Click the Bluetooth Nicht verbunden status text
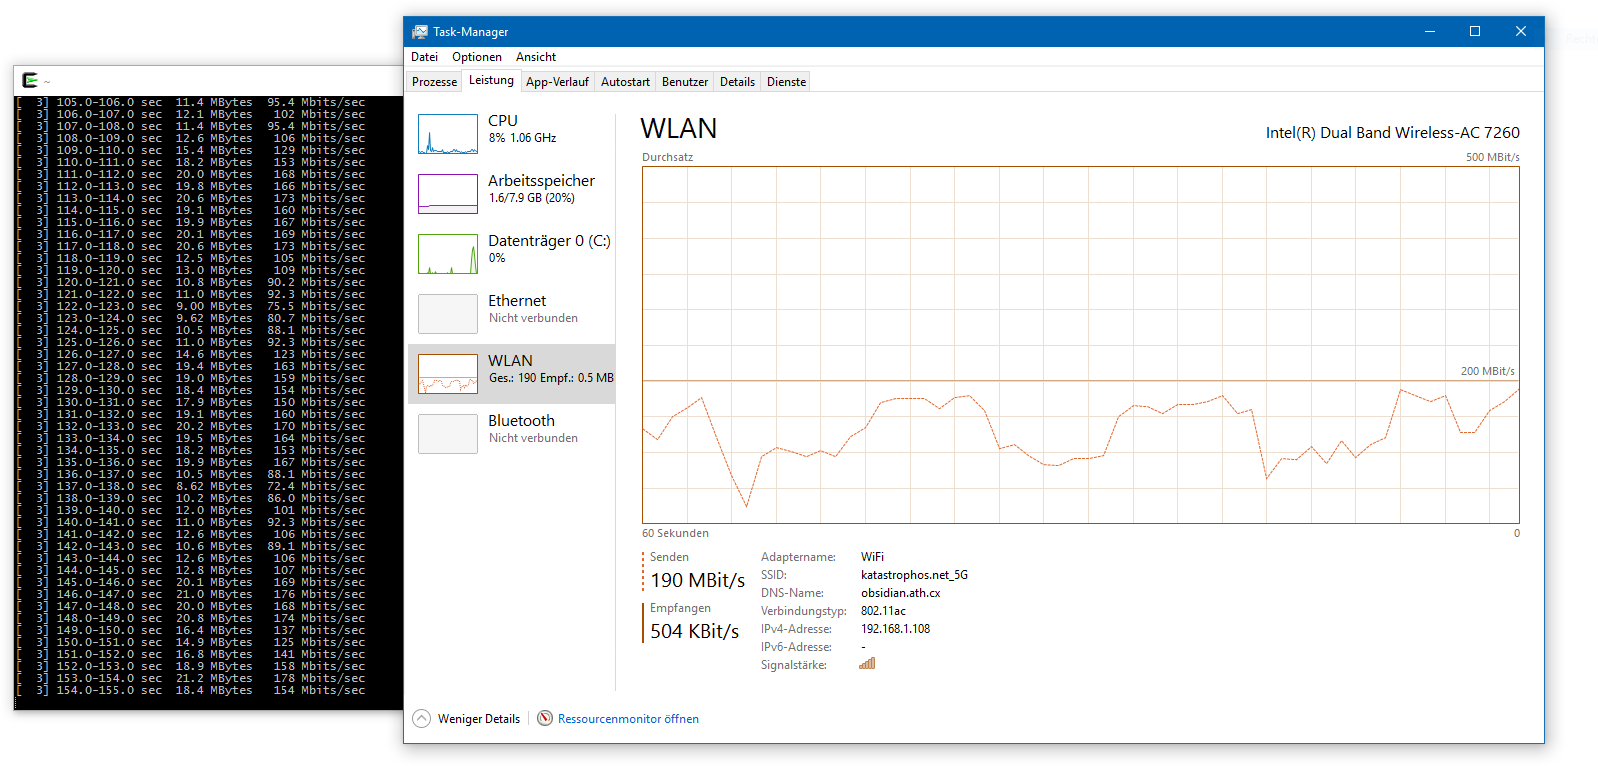The image size is (1598, 766). click(533, 438)
